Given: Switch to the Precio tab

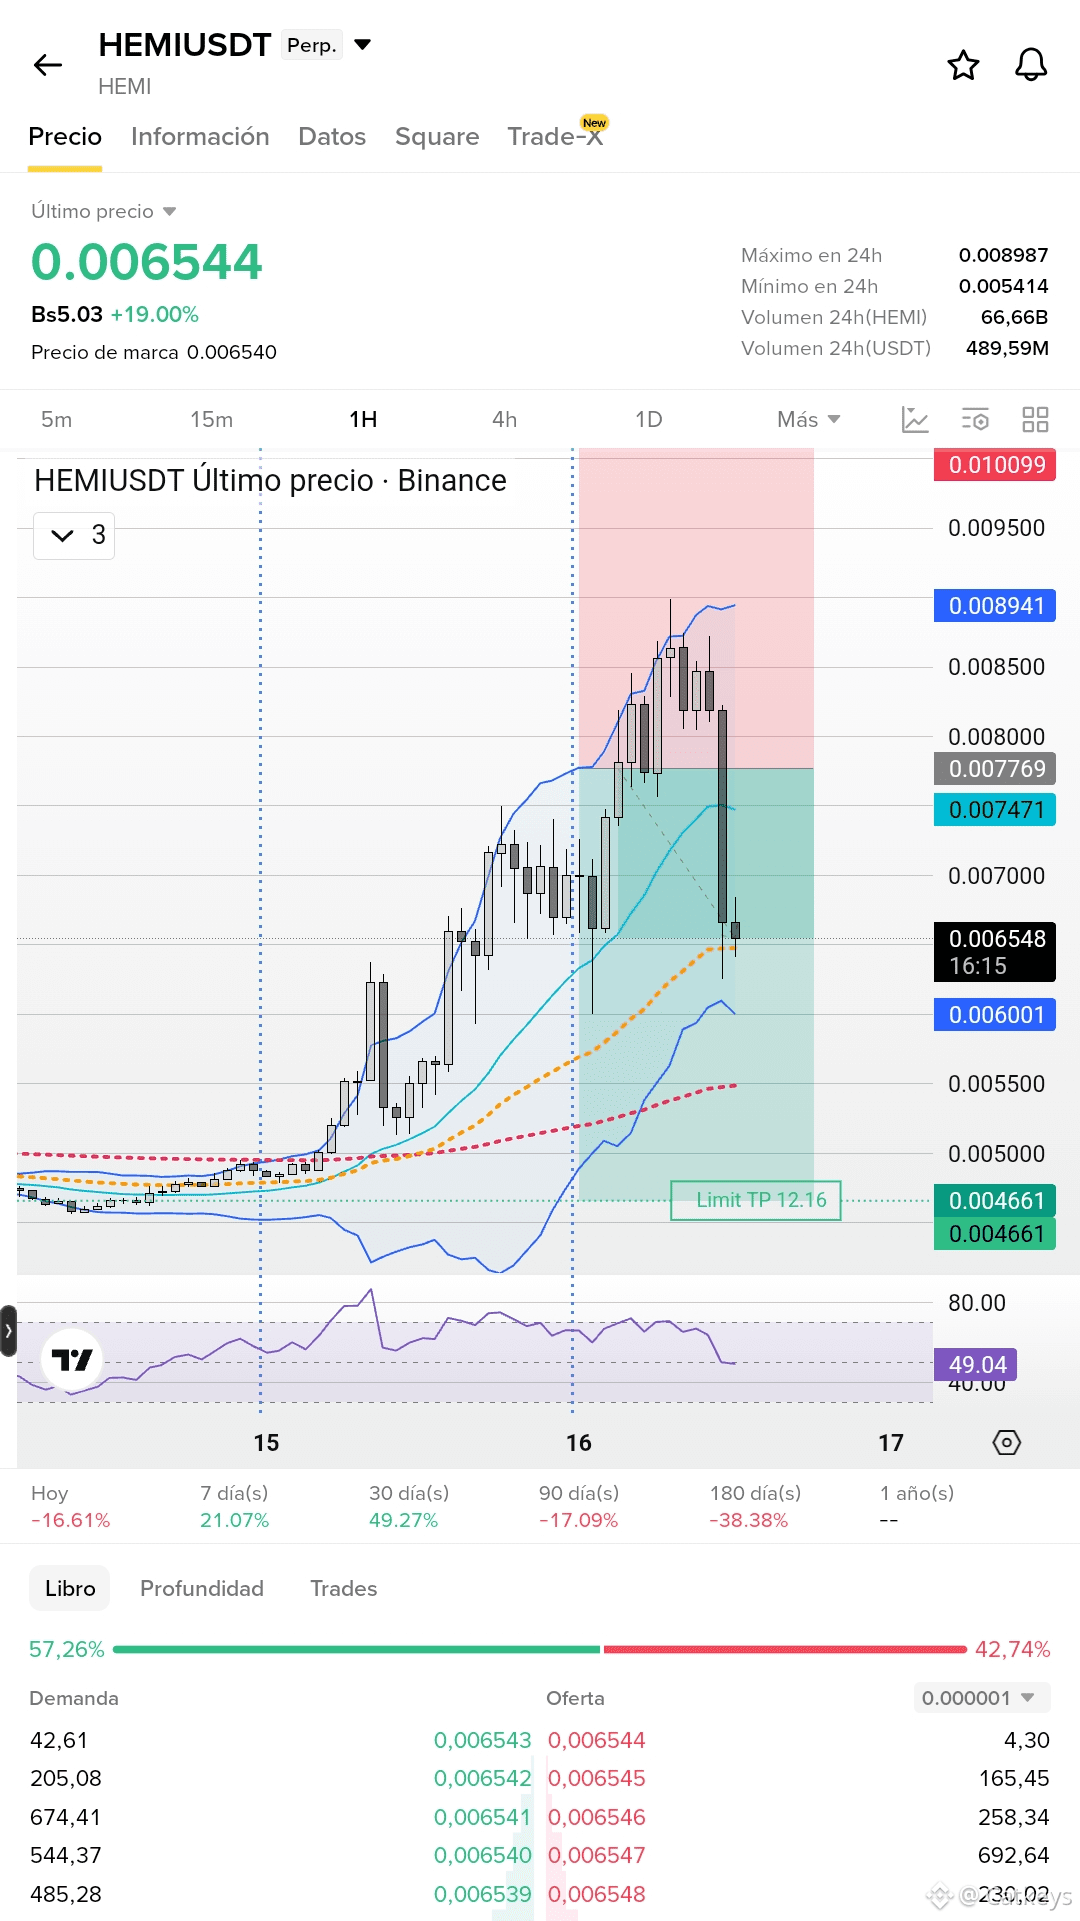Looking at the screenshot, I should 65,137.
